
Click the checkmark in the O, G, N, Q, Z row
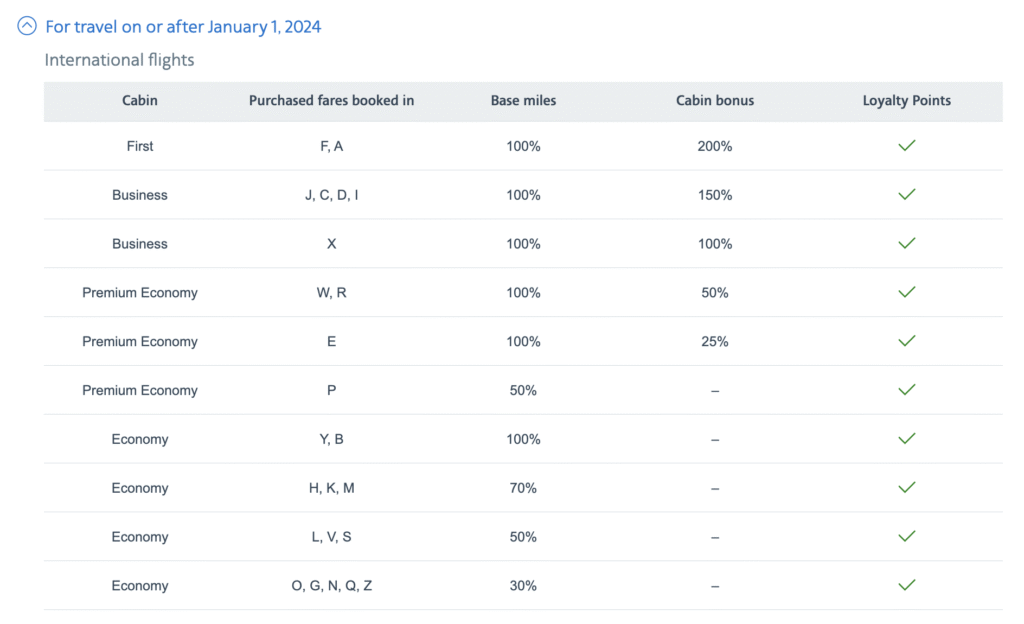[x=907, y=586]
